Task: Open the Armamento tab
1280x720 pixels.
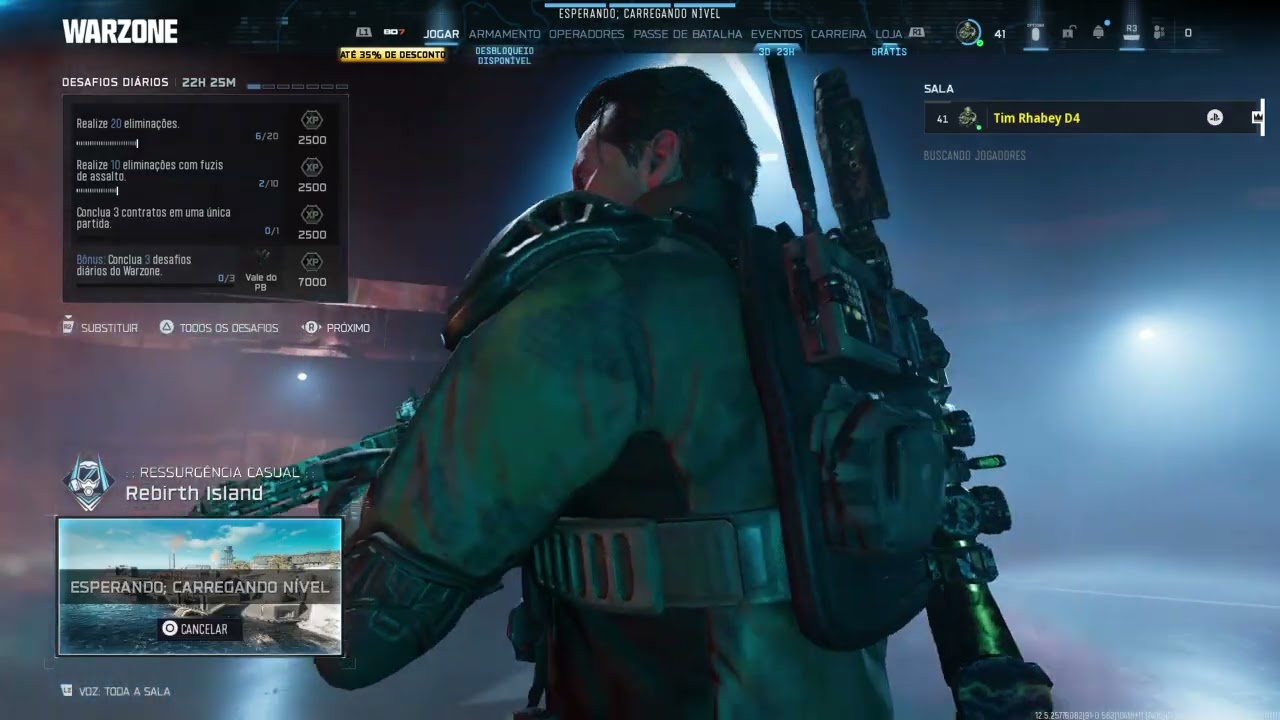Action: [505, 34]
